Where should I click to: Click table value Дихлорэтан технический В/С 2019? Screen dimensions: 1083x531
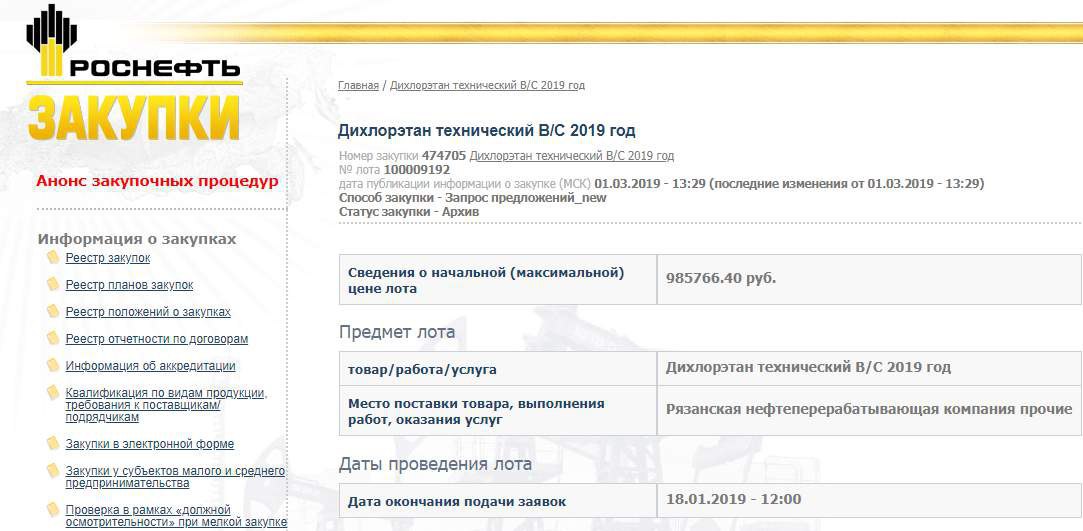tap(808, 367)
